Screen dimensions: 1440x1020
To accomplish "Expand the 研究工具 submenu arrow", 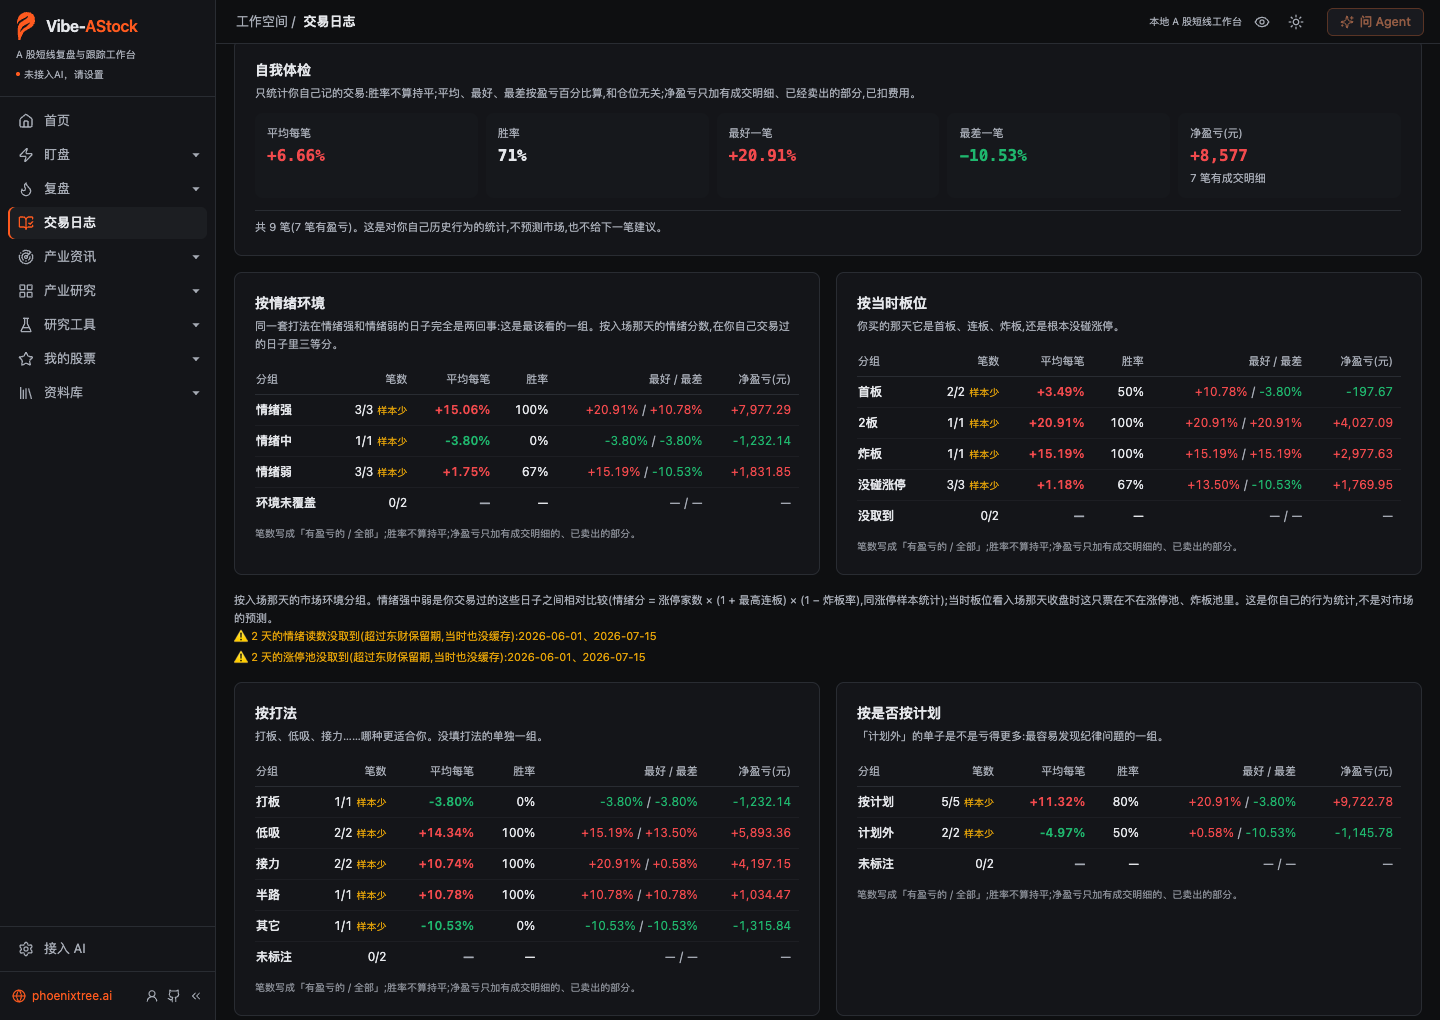I will coord(196,325).
